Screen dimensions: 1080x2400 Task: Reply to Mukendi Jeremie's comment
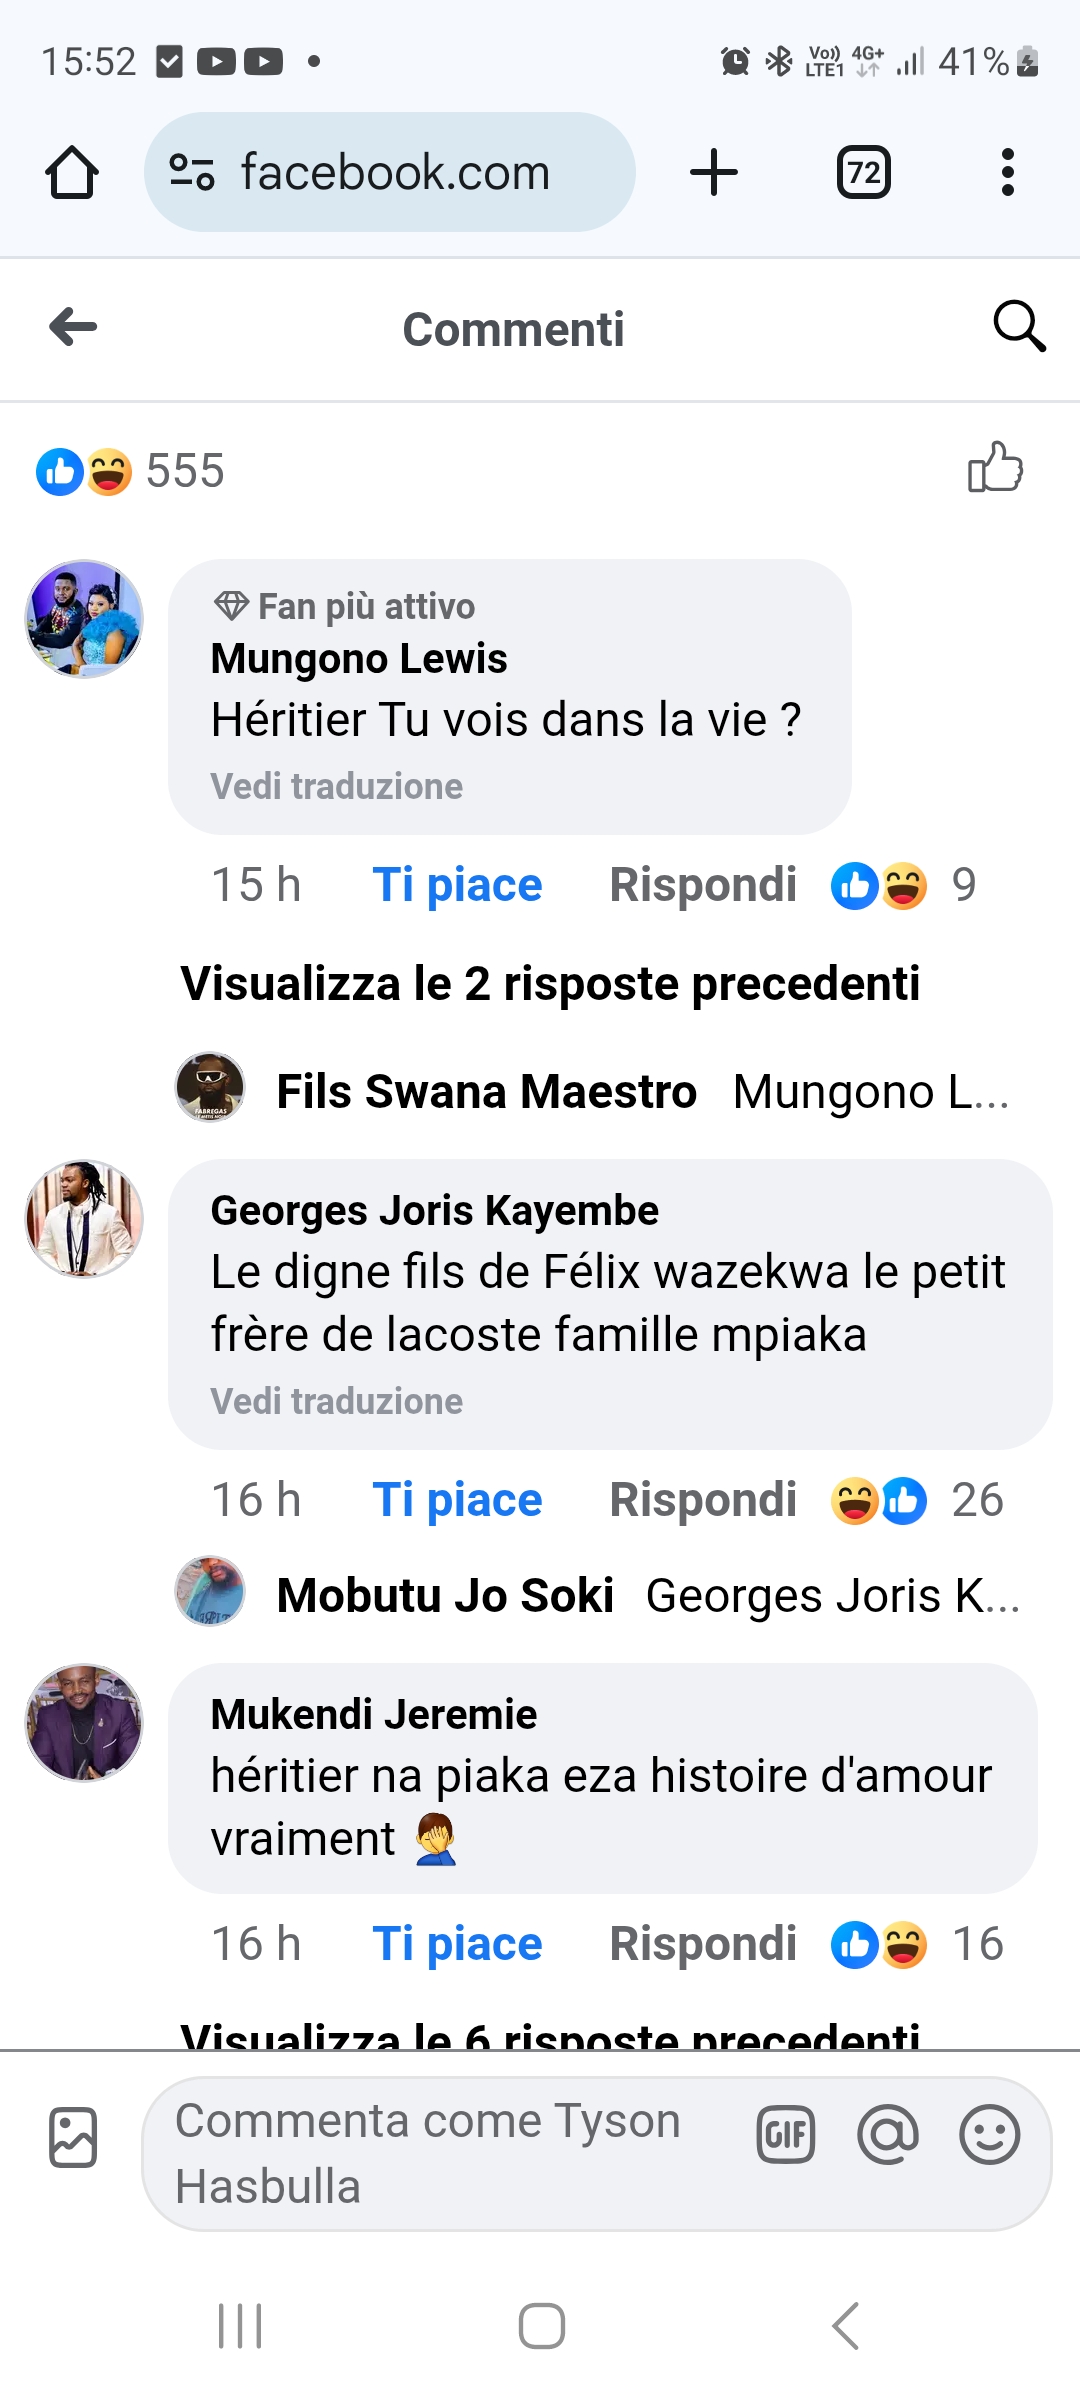pos(703,1944)
